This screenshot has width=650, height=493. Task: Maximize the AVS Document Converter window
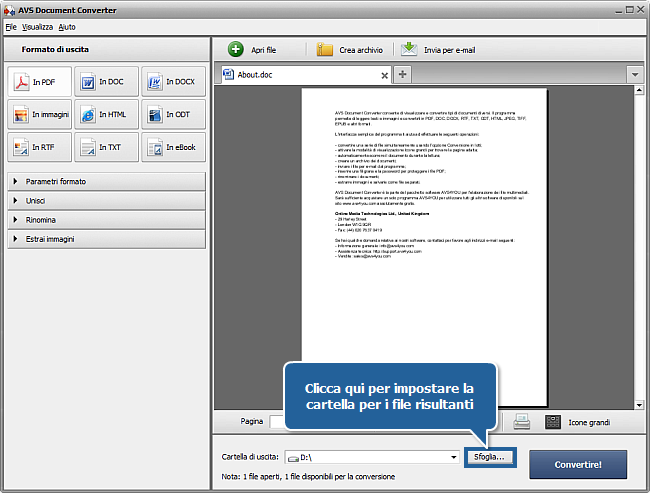(629, 10)
